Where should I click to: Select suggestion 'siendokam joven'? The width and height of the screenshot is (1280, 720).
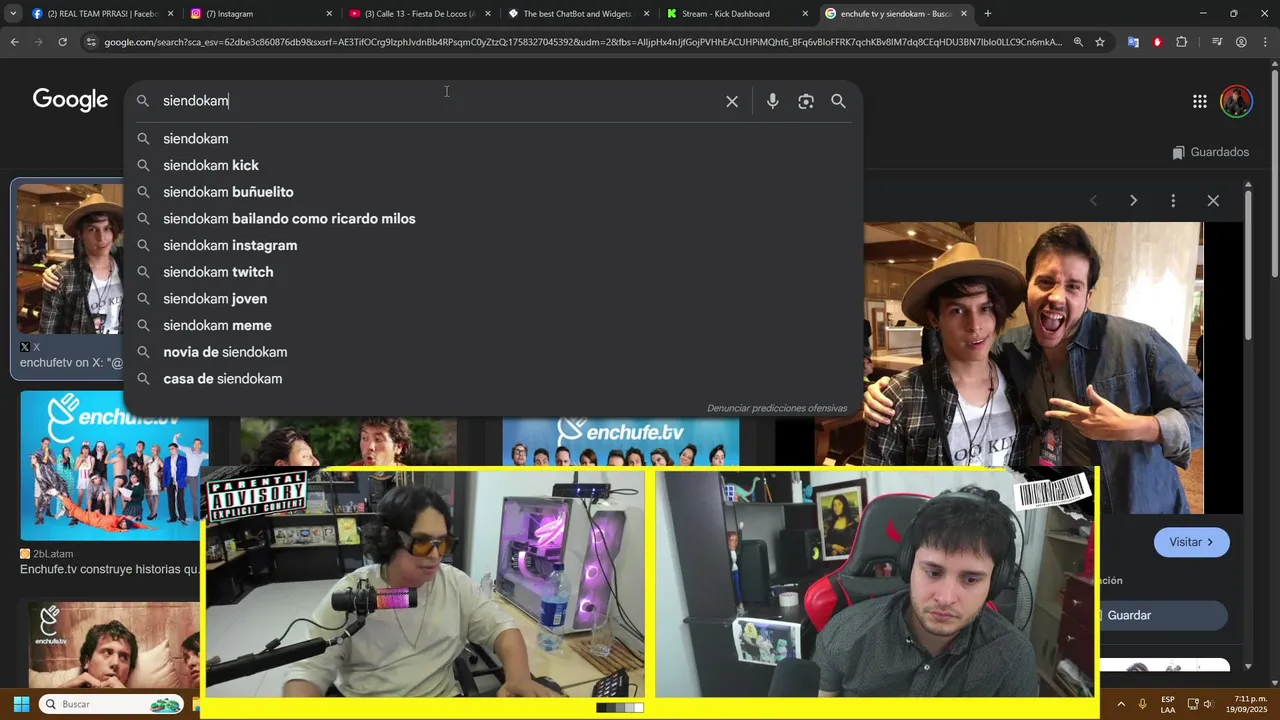pos(493,299)
